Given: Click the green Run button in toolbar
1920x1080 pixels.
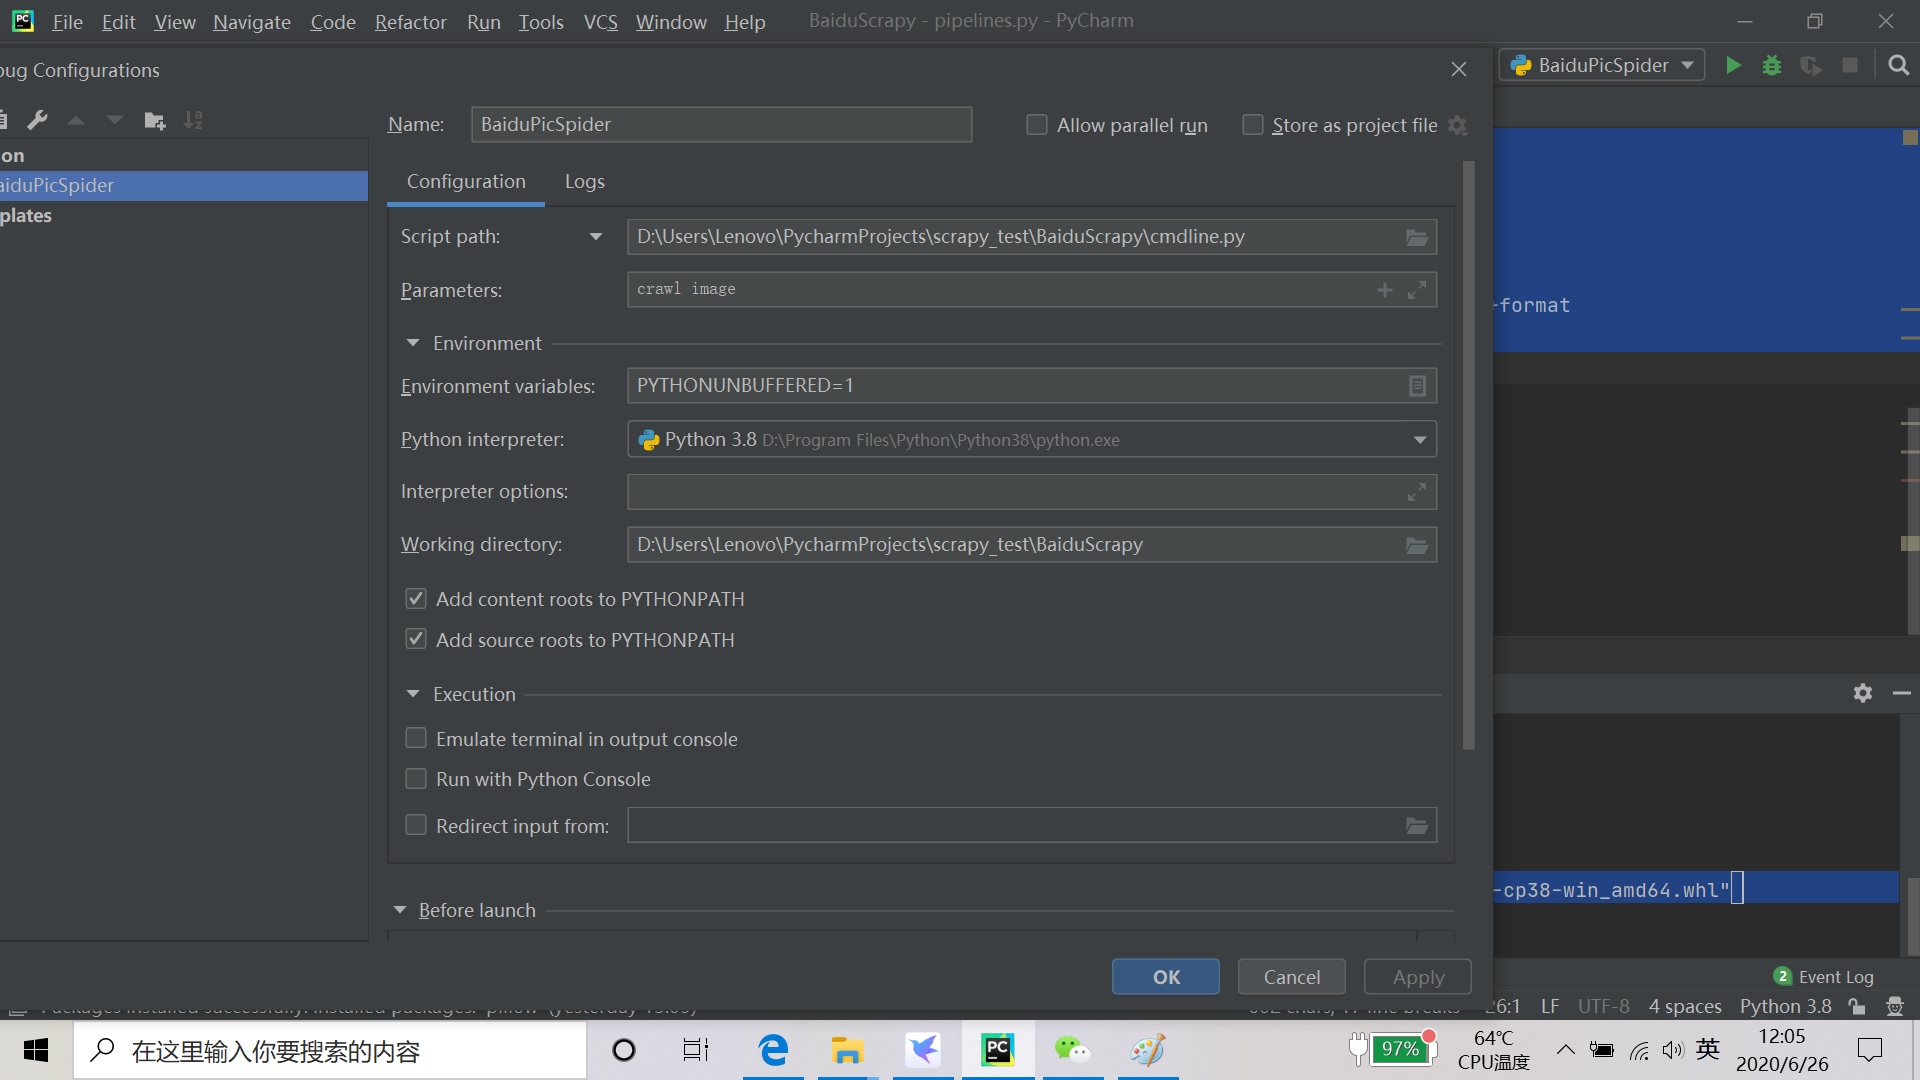Looking at the screenshot, I should (x=1733, y=66).
